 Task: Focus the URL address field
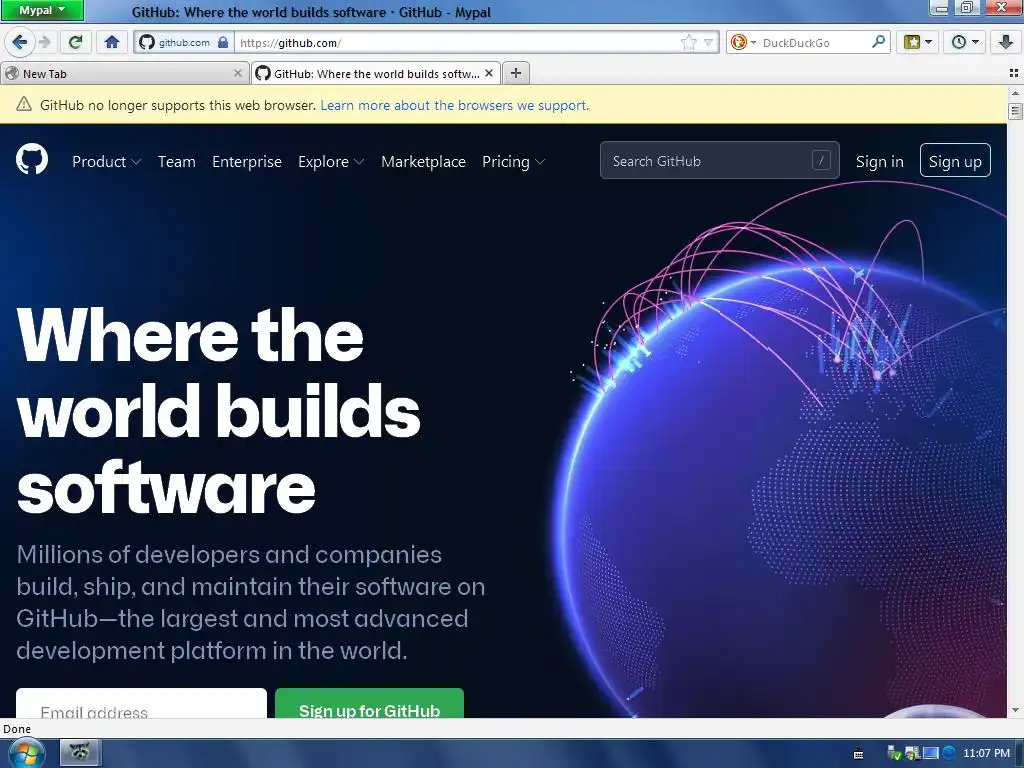point(457,42)
